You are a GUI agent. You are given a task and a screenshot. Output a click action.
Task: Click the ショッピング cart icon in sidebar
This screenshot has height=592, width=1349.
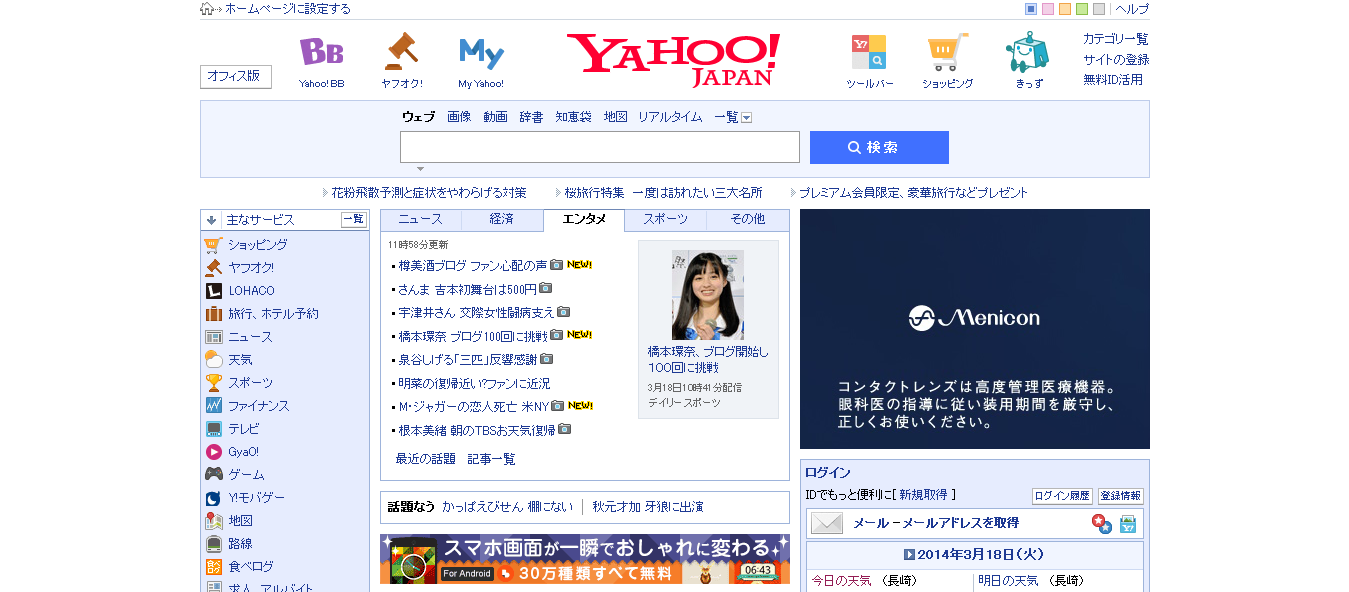pyautogui.click(x=213, y=245)
